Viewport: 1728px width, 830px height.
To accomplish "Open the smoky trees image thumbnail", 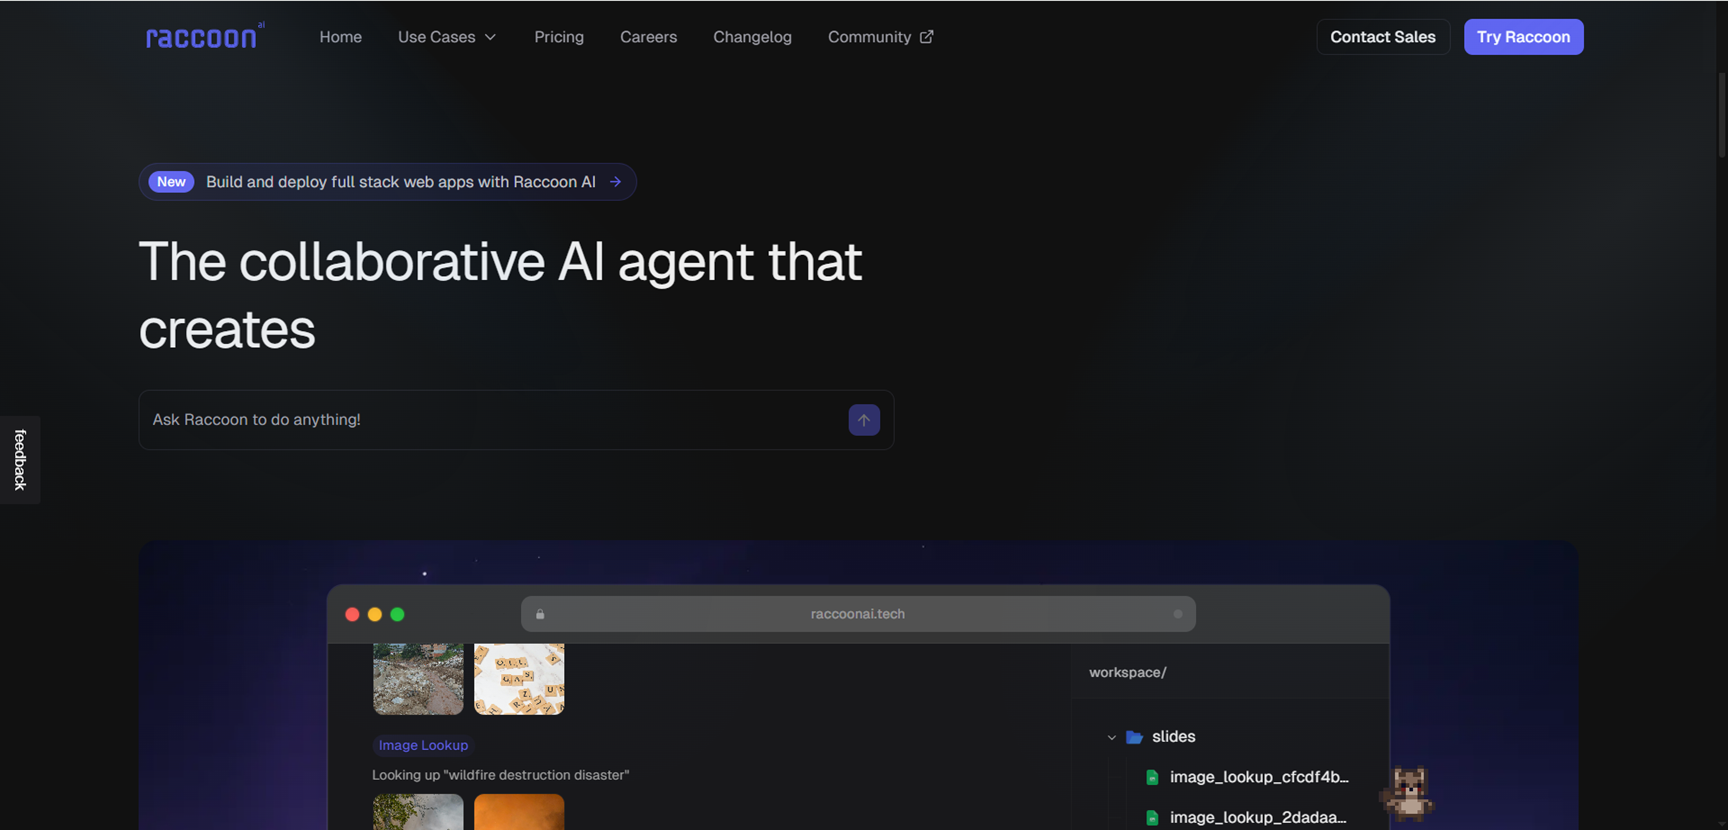I will click(418, 812).
